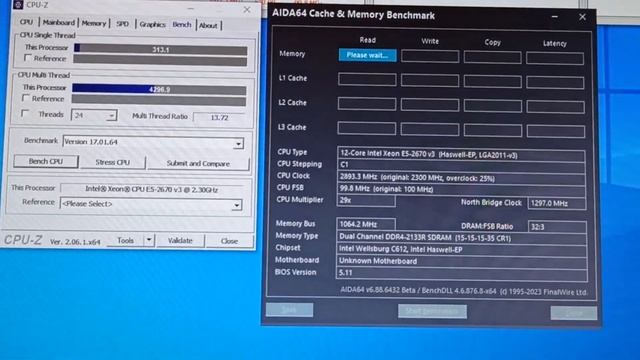Click the CPU Stepping C1 field
Screen dimensions: 640x360
point(461,166)
